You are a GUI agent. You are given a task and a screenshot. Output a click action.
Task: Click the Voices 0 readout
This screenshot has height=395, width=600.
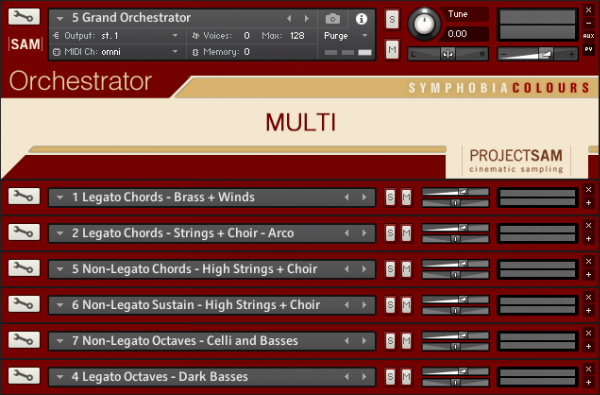click(246, 36)
